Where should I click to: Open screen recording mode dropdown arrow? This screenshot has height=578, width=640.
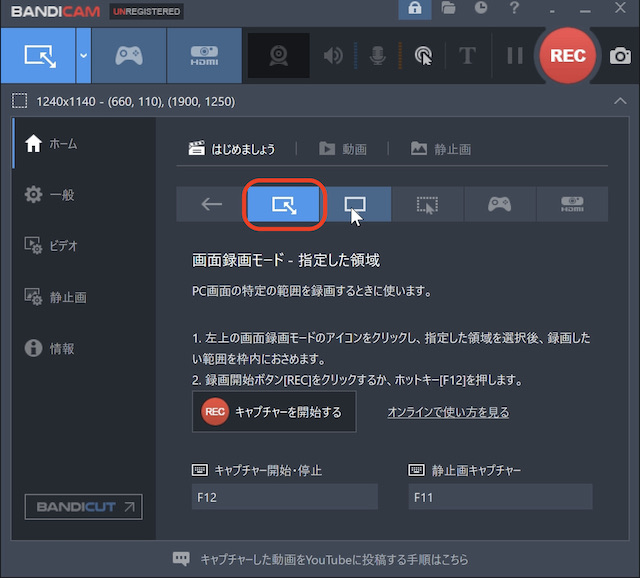click(84, 56)
